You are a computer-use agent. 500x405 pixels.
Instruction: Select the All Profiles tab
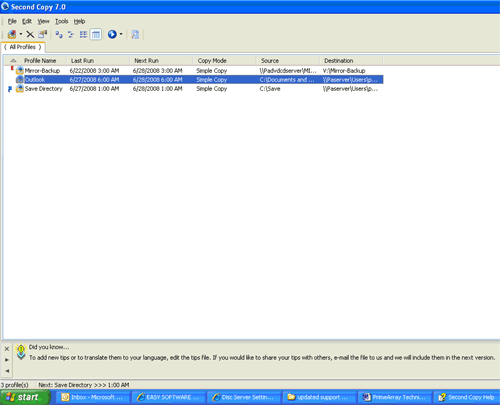click(x=23, y=47)
